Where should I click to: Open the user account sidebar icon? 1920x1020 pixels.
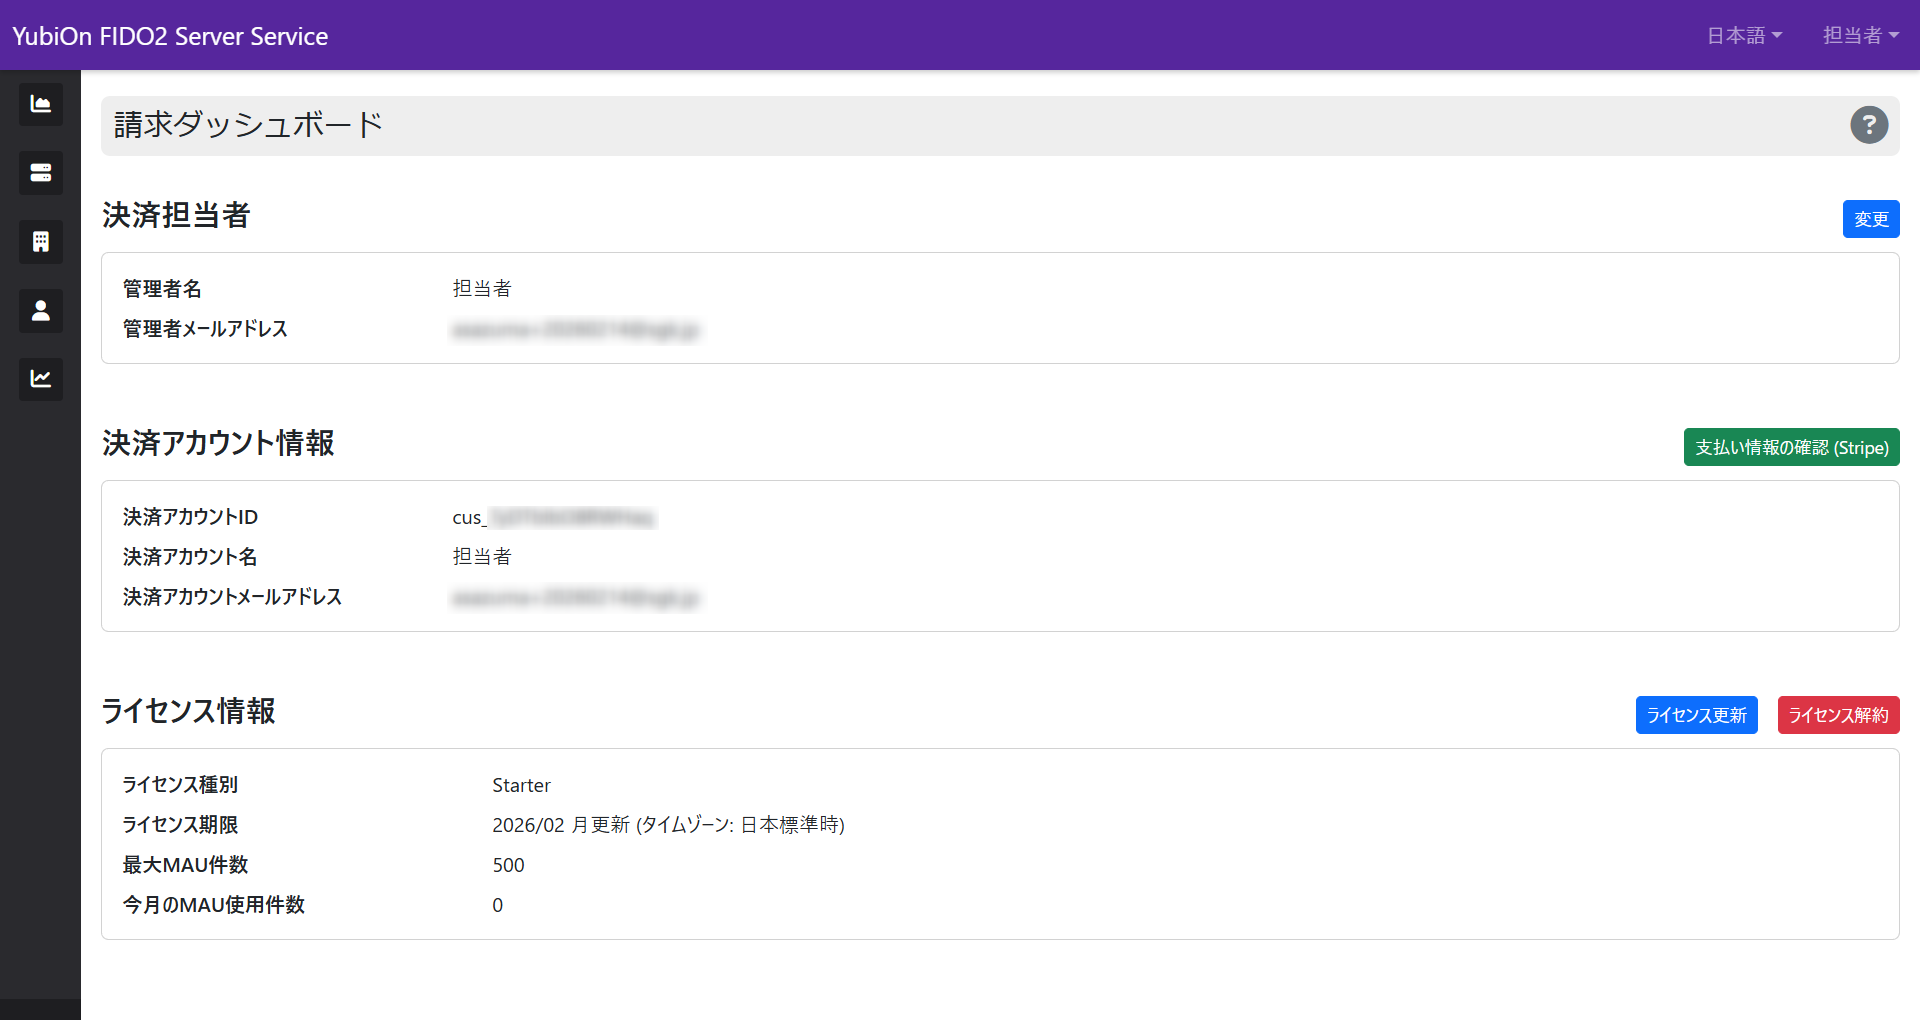point(40,310)
